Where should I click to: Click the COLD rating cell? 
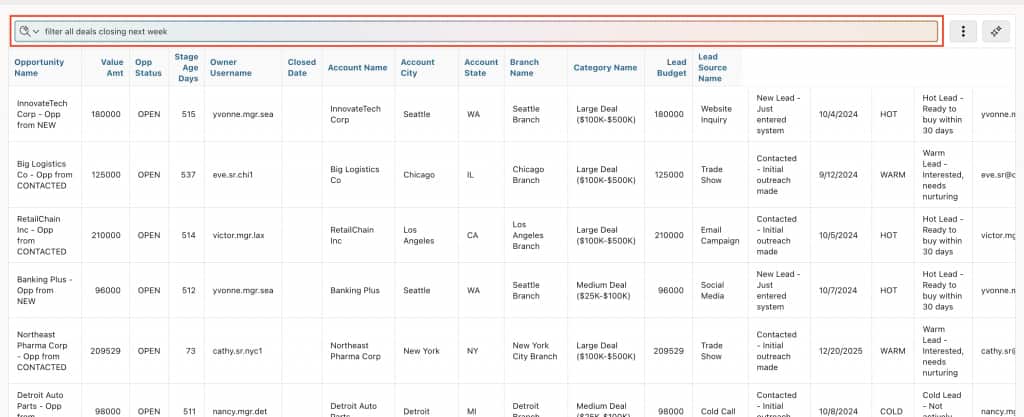point(893,411)
